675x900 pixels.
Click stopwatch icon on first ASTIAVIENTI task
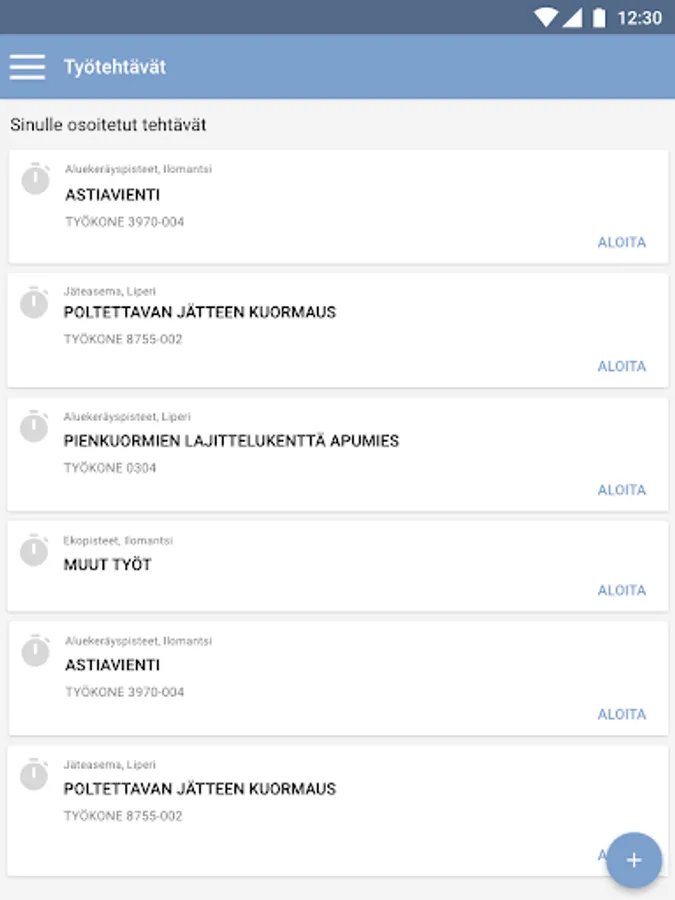pyautogui.click(x=36, y=179)
